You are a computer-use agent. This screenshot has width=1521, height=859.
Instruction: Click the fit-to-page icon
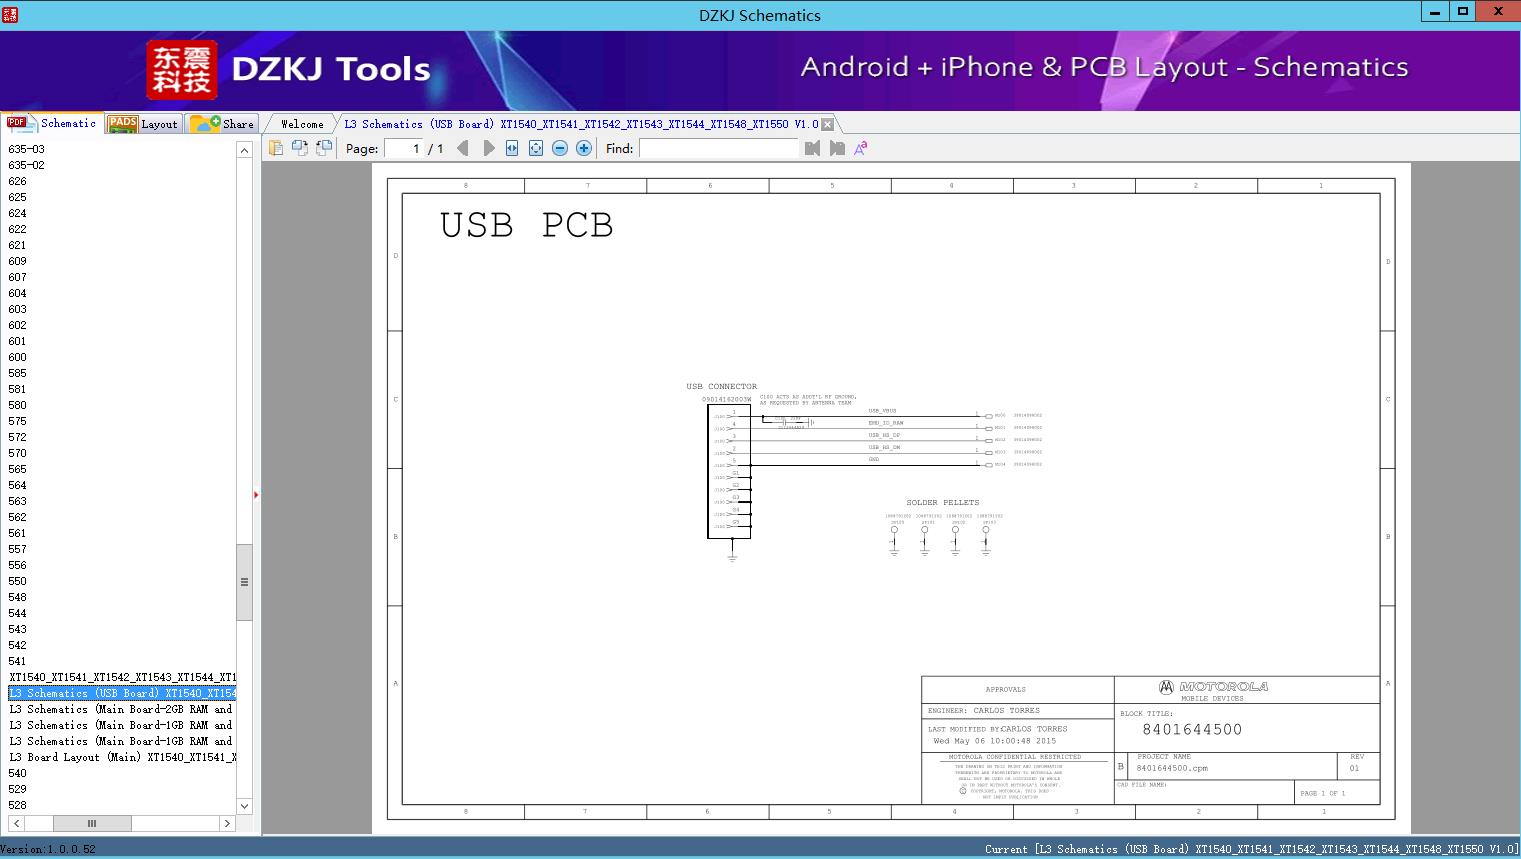[x=536, y=148]
